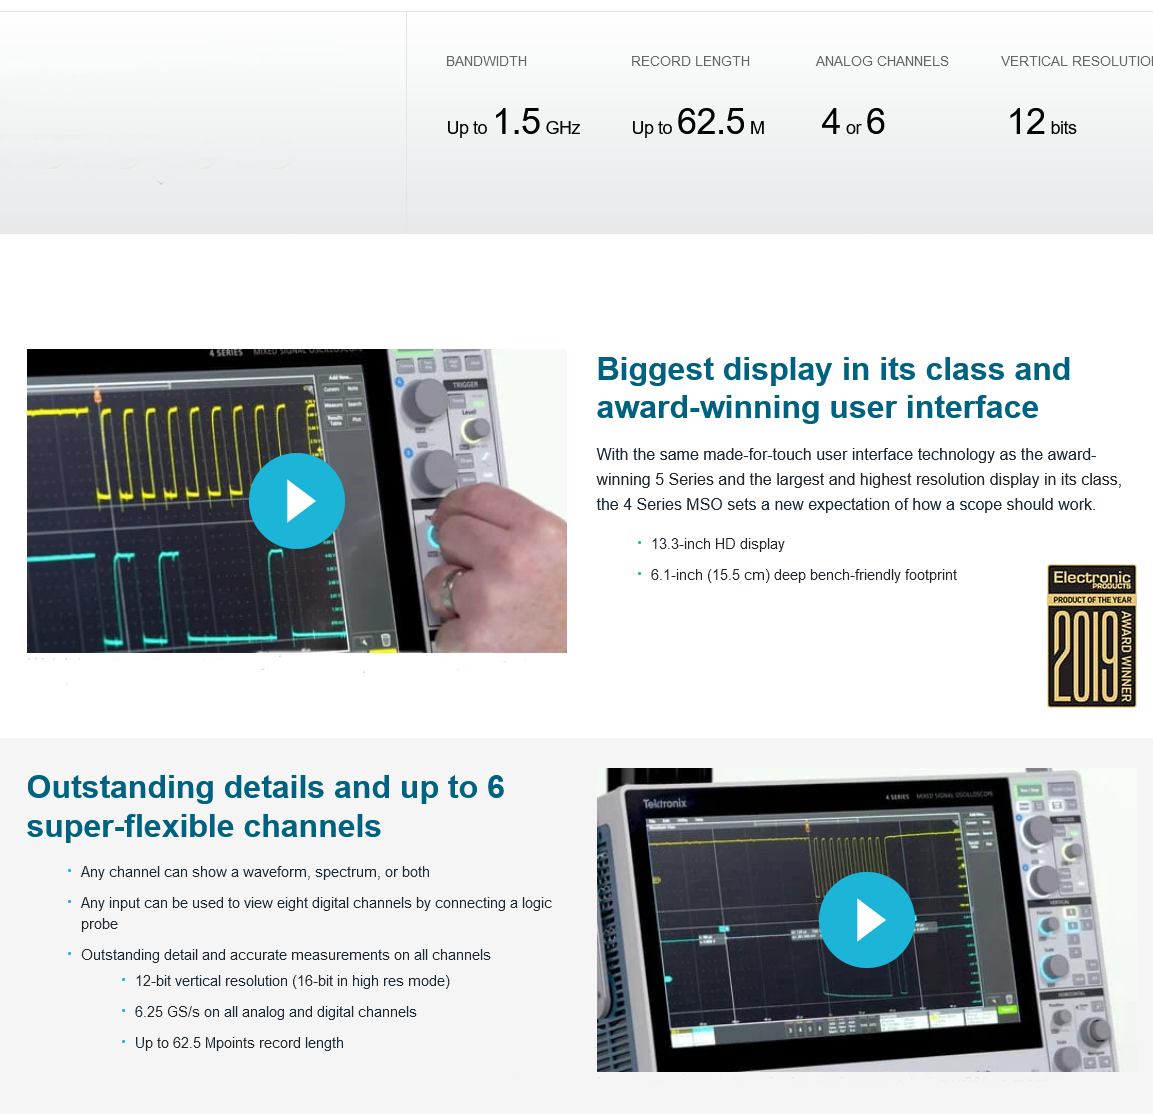
Task: Open the hand-on-knob oscilloscope video thumbnail
Action: (297, 501)
